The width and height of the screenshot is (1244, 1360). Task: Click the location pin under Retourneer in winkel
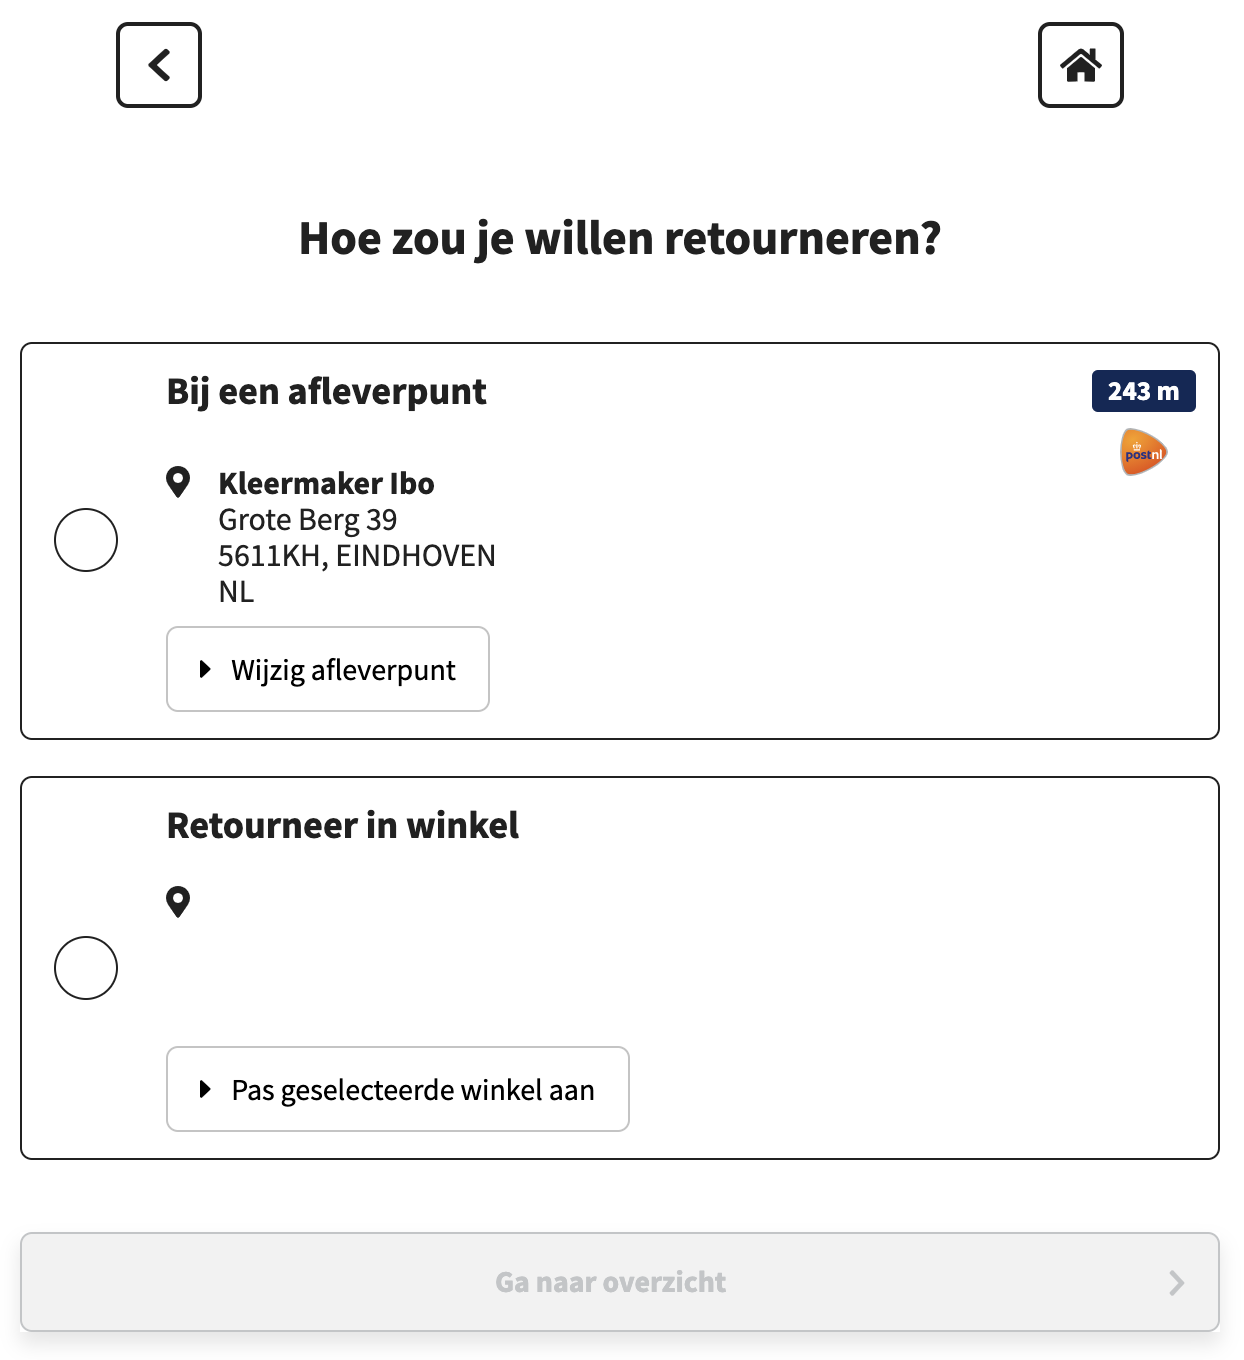pyautogui.click(x=178, y=902)
